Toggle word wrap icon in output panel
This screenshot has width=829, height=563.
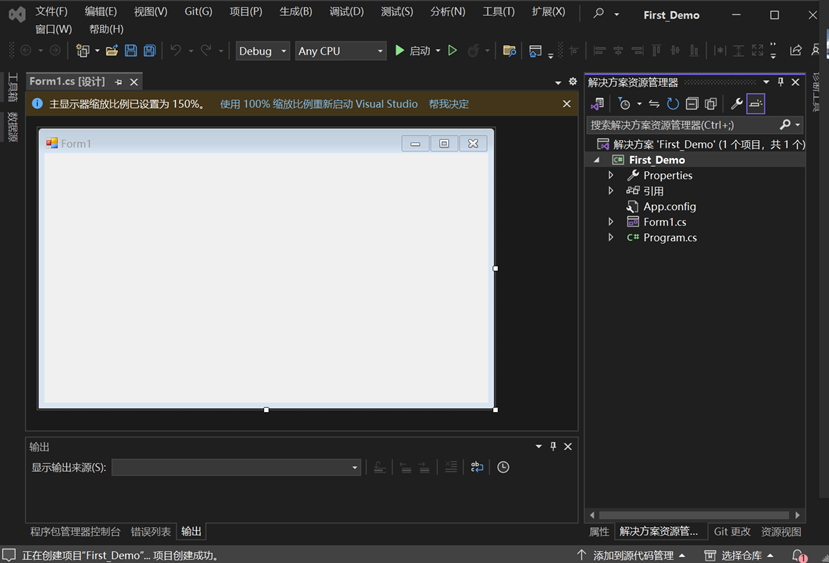tap(477, 467)
